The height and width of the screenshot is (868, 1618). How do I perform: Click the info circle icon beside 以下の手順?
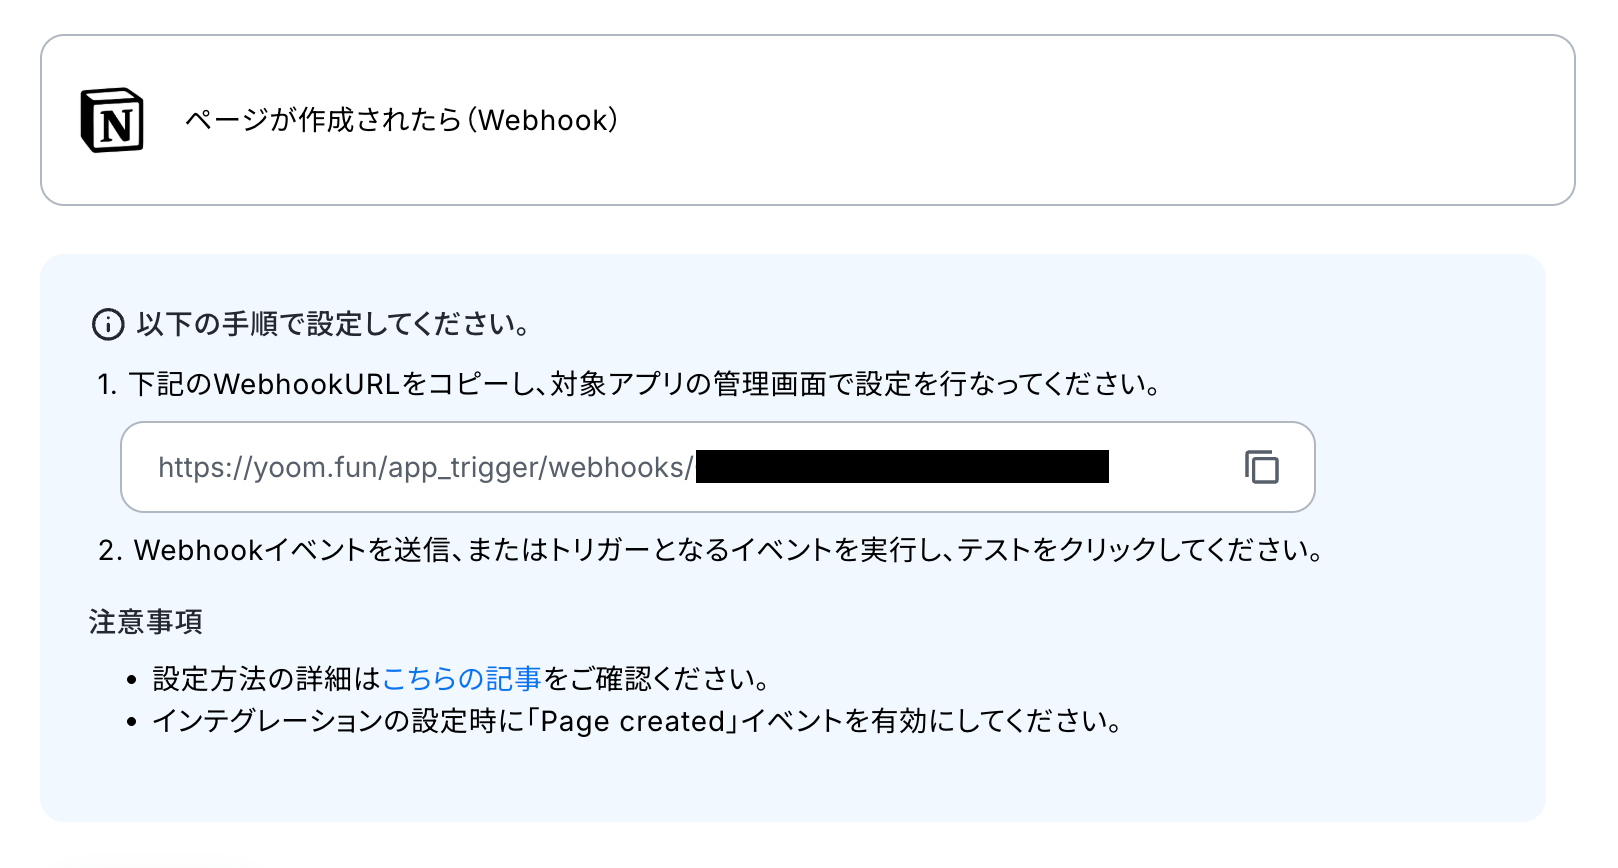(108, 324)
